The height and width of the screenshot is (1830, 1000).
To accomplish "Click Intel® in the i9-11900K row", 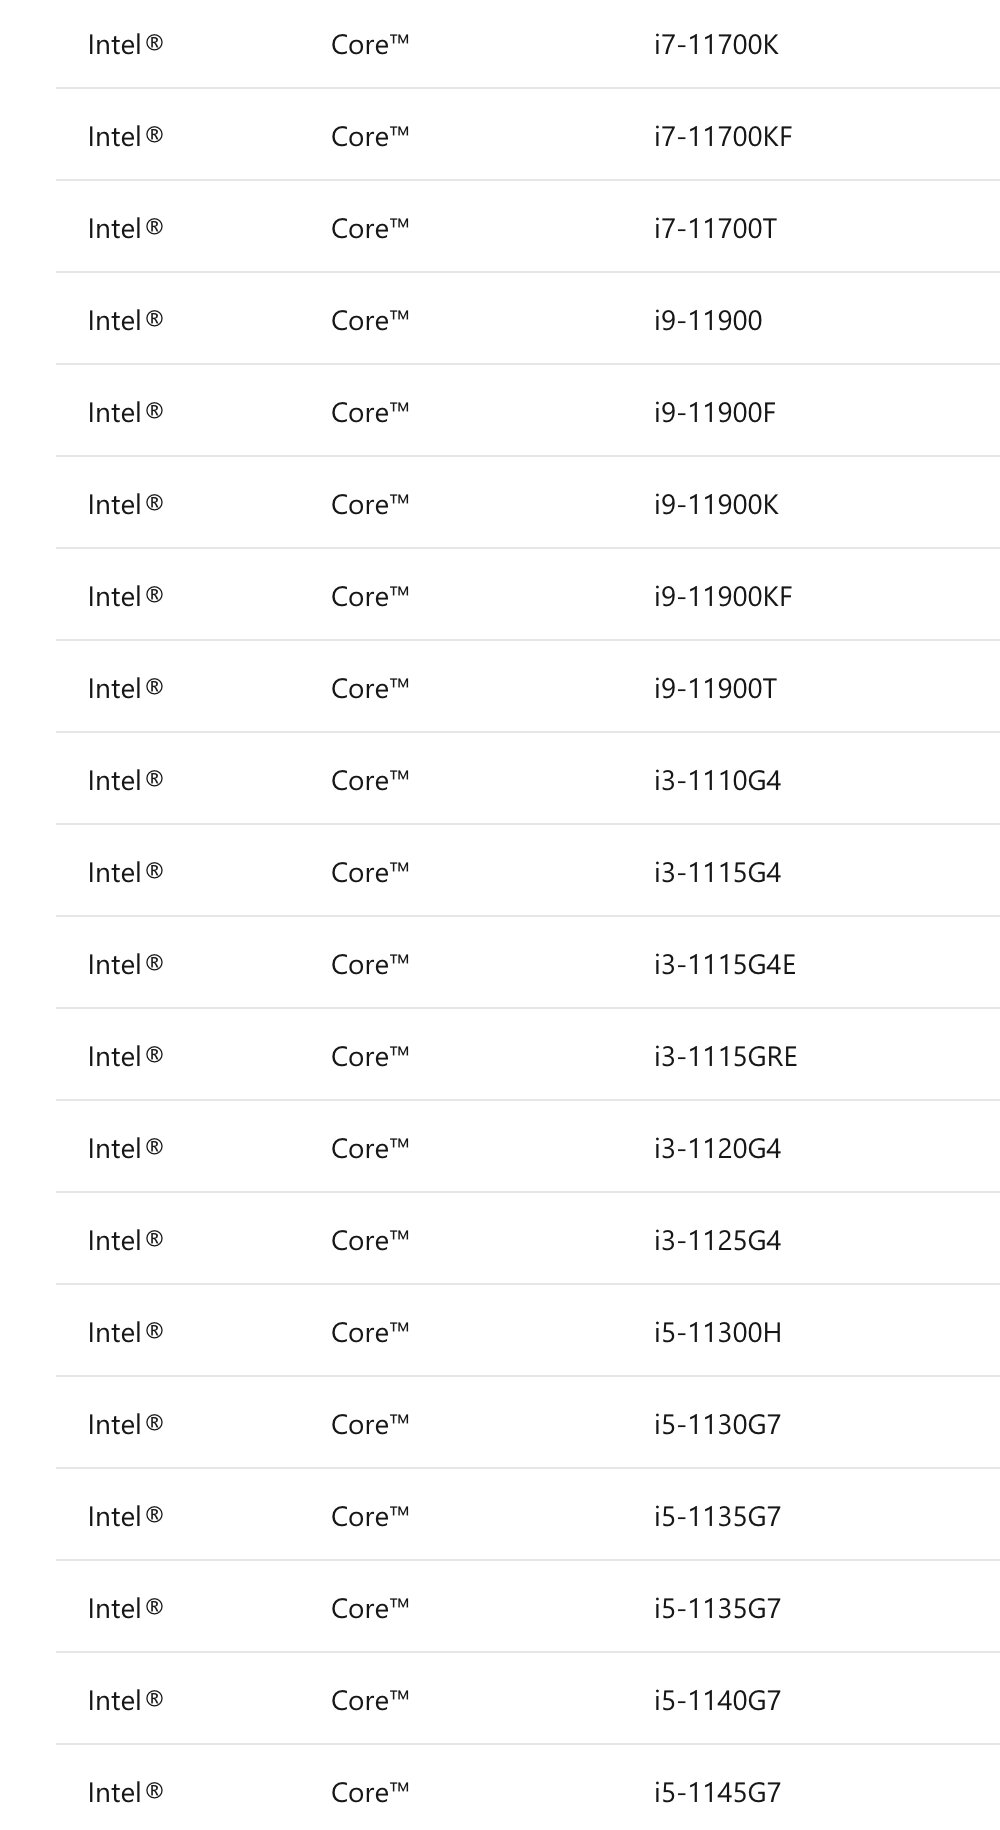I will 125,505.
